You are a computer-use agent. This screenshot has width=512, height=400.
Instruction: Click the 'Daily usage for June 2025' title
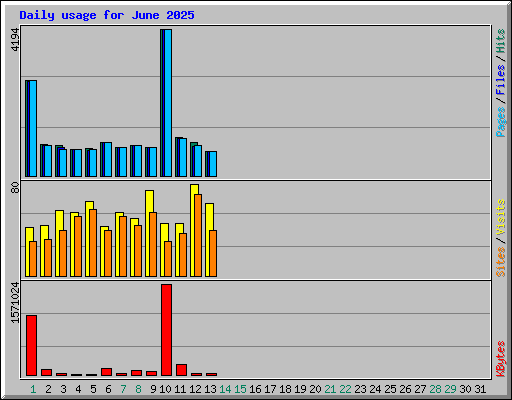(x=107, y=15)
